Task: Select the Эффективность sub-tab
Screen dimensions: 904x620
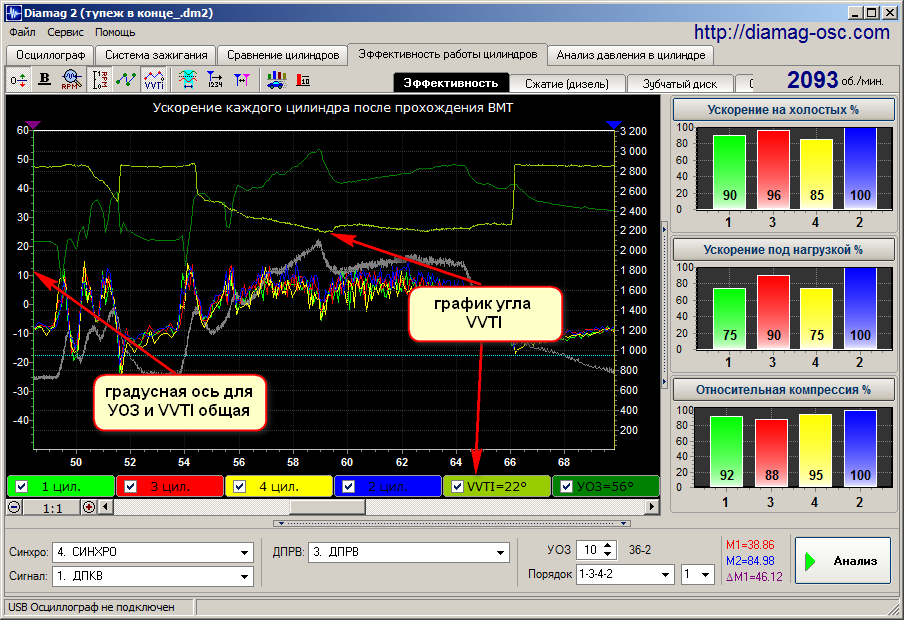Action: click(x=451, y=83)
